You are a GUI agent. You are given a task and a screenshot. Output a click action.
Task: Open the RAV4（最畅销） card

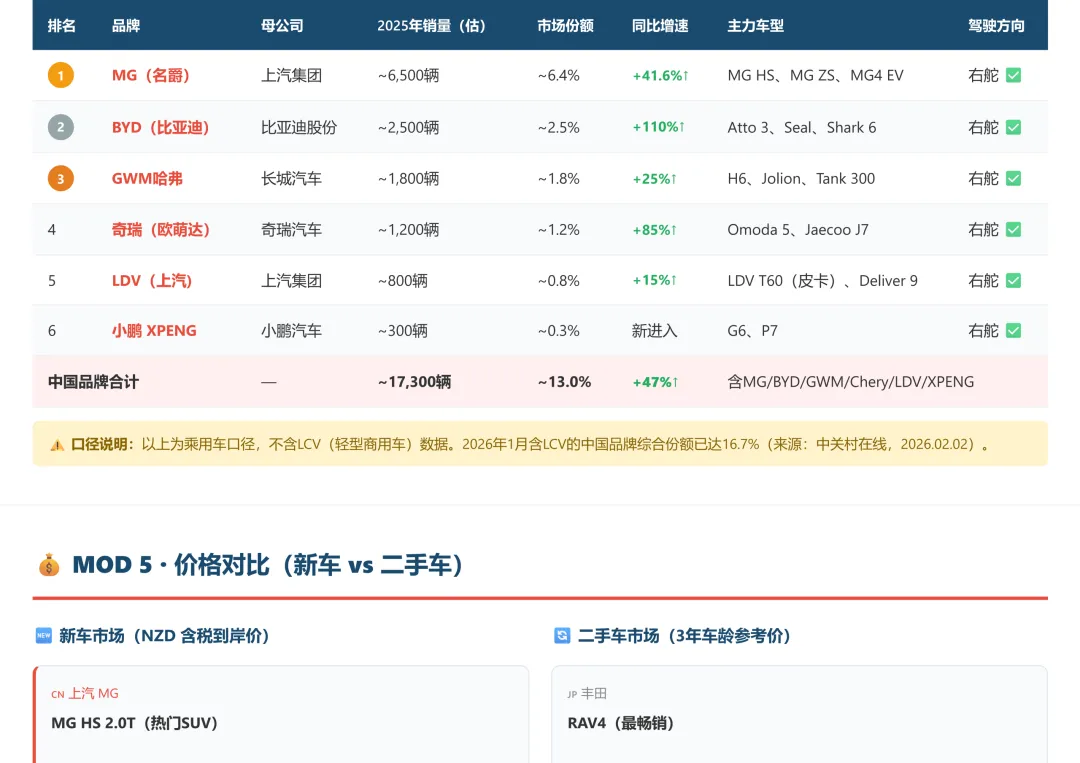[x=799, y=714]
